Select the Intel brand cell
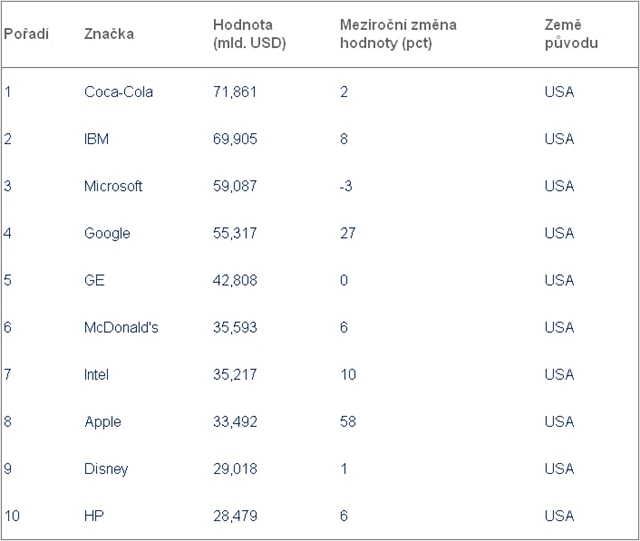Viewport: 640px width, 541px height. (97, 375)
